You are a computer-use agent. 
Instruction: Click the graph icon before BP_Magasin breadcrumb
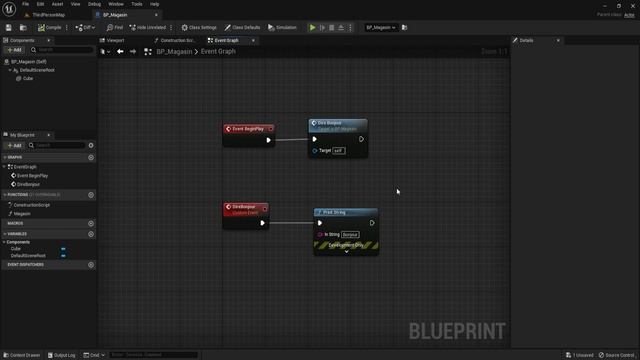click(148, 51)
